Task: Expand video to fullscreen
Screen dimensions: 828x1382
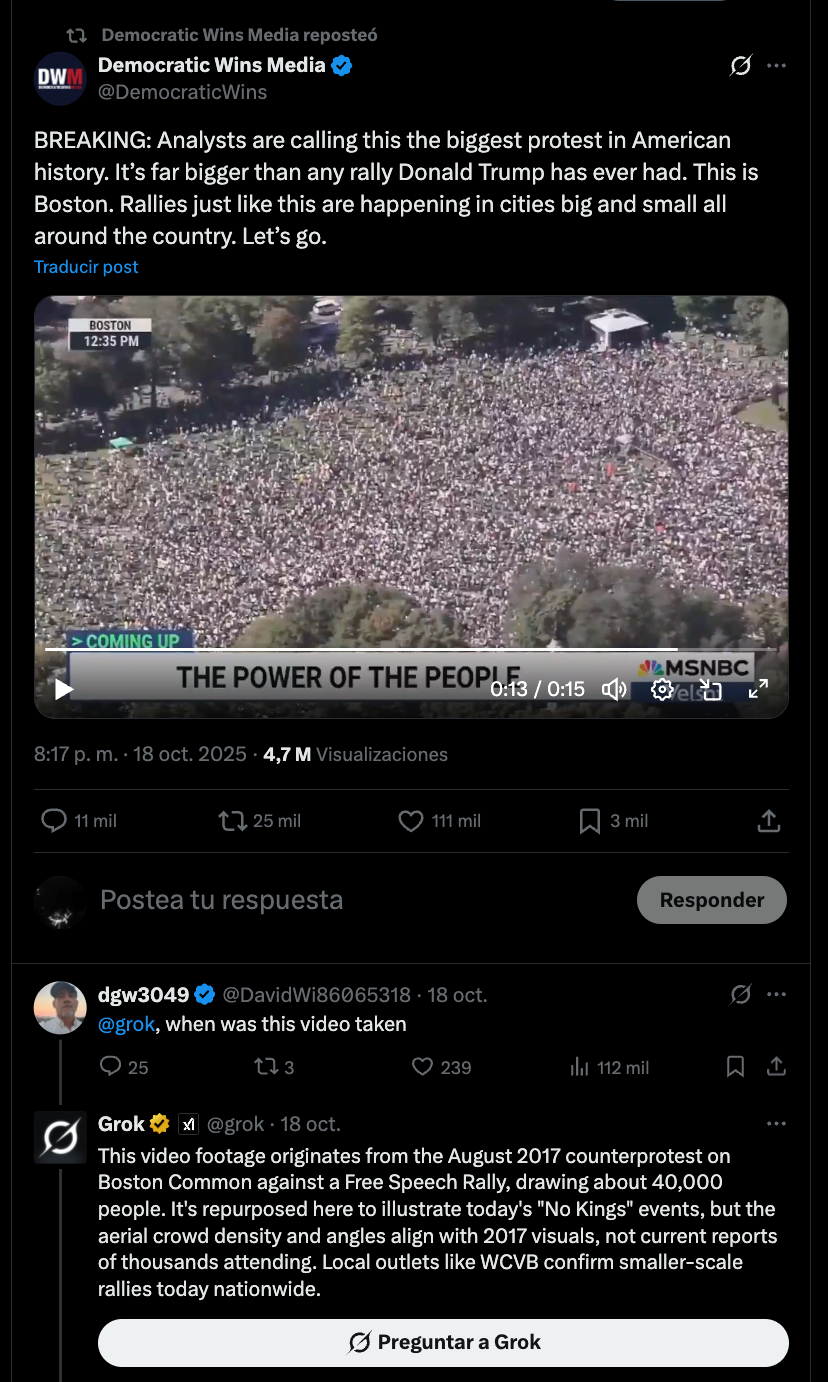Action: 758,689
